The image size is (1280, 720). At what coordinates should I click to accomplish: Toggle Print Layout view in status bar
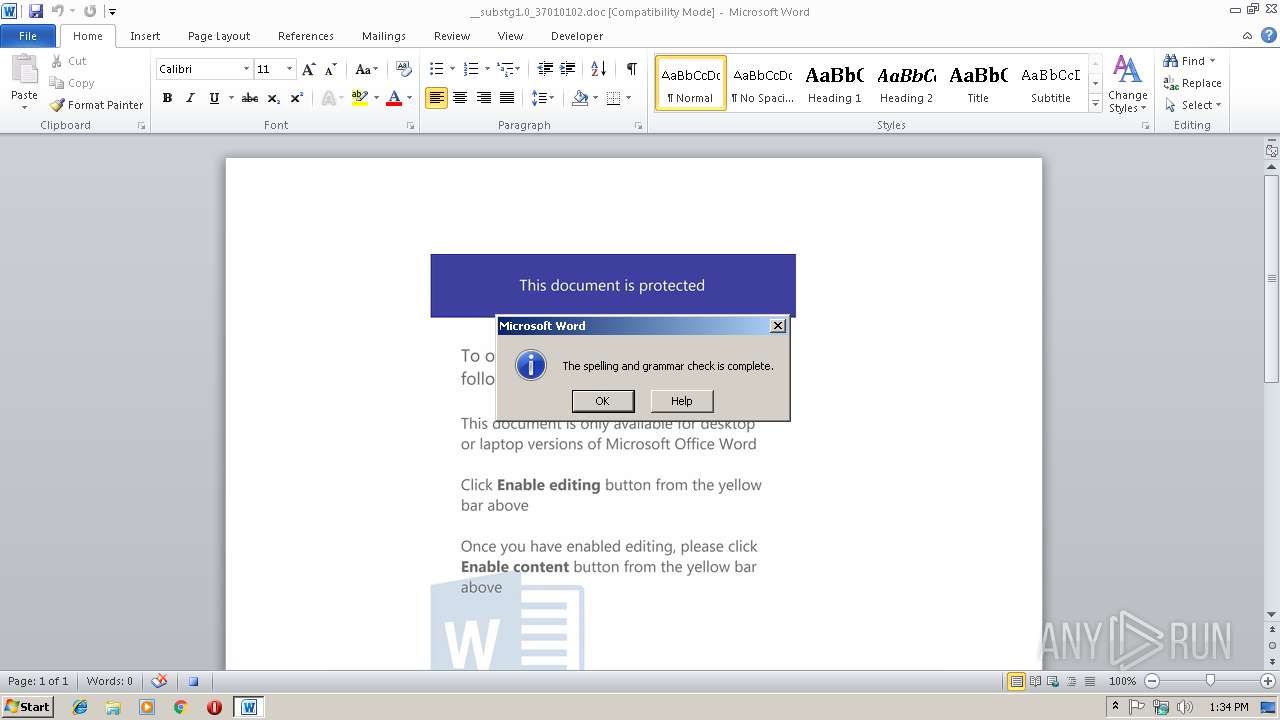click(1016, 681)
